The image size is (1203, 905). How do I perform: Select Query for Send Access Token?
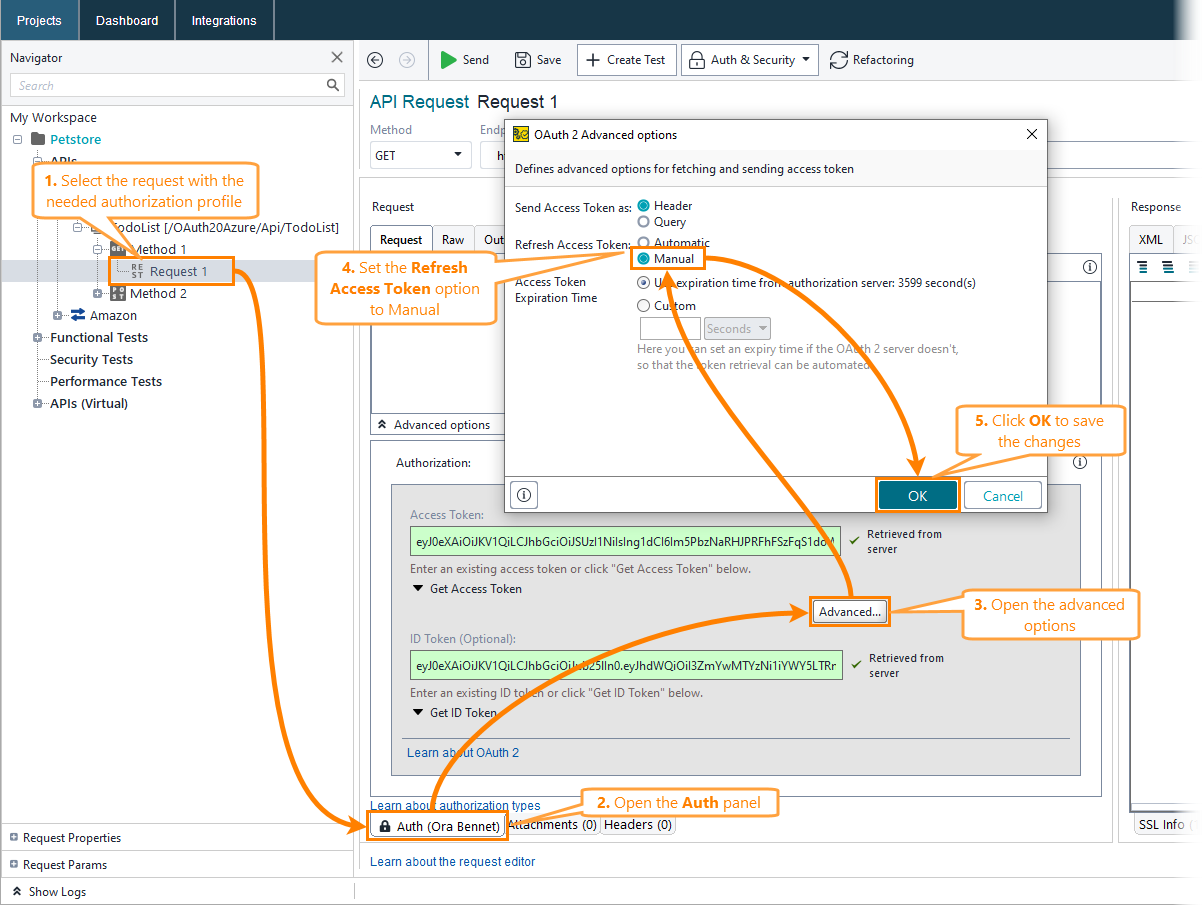(644, 222)
